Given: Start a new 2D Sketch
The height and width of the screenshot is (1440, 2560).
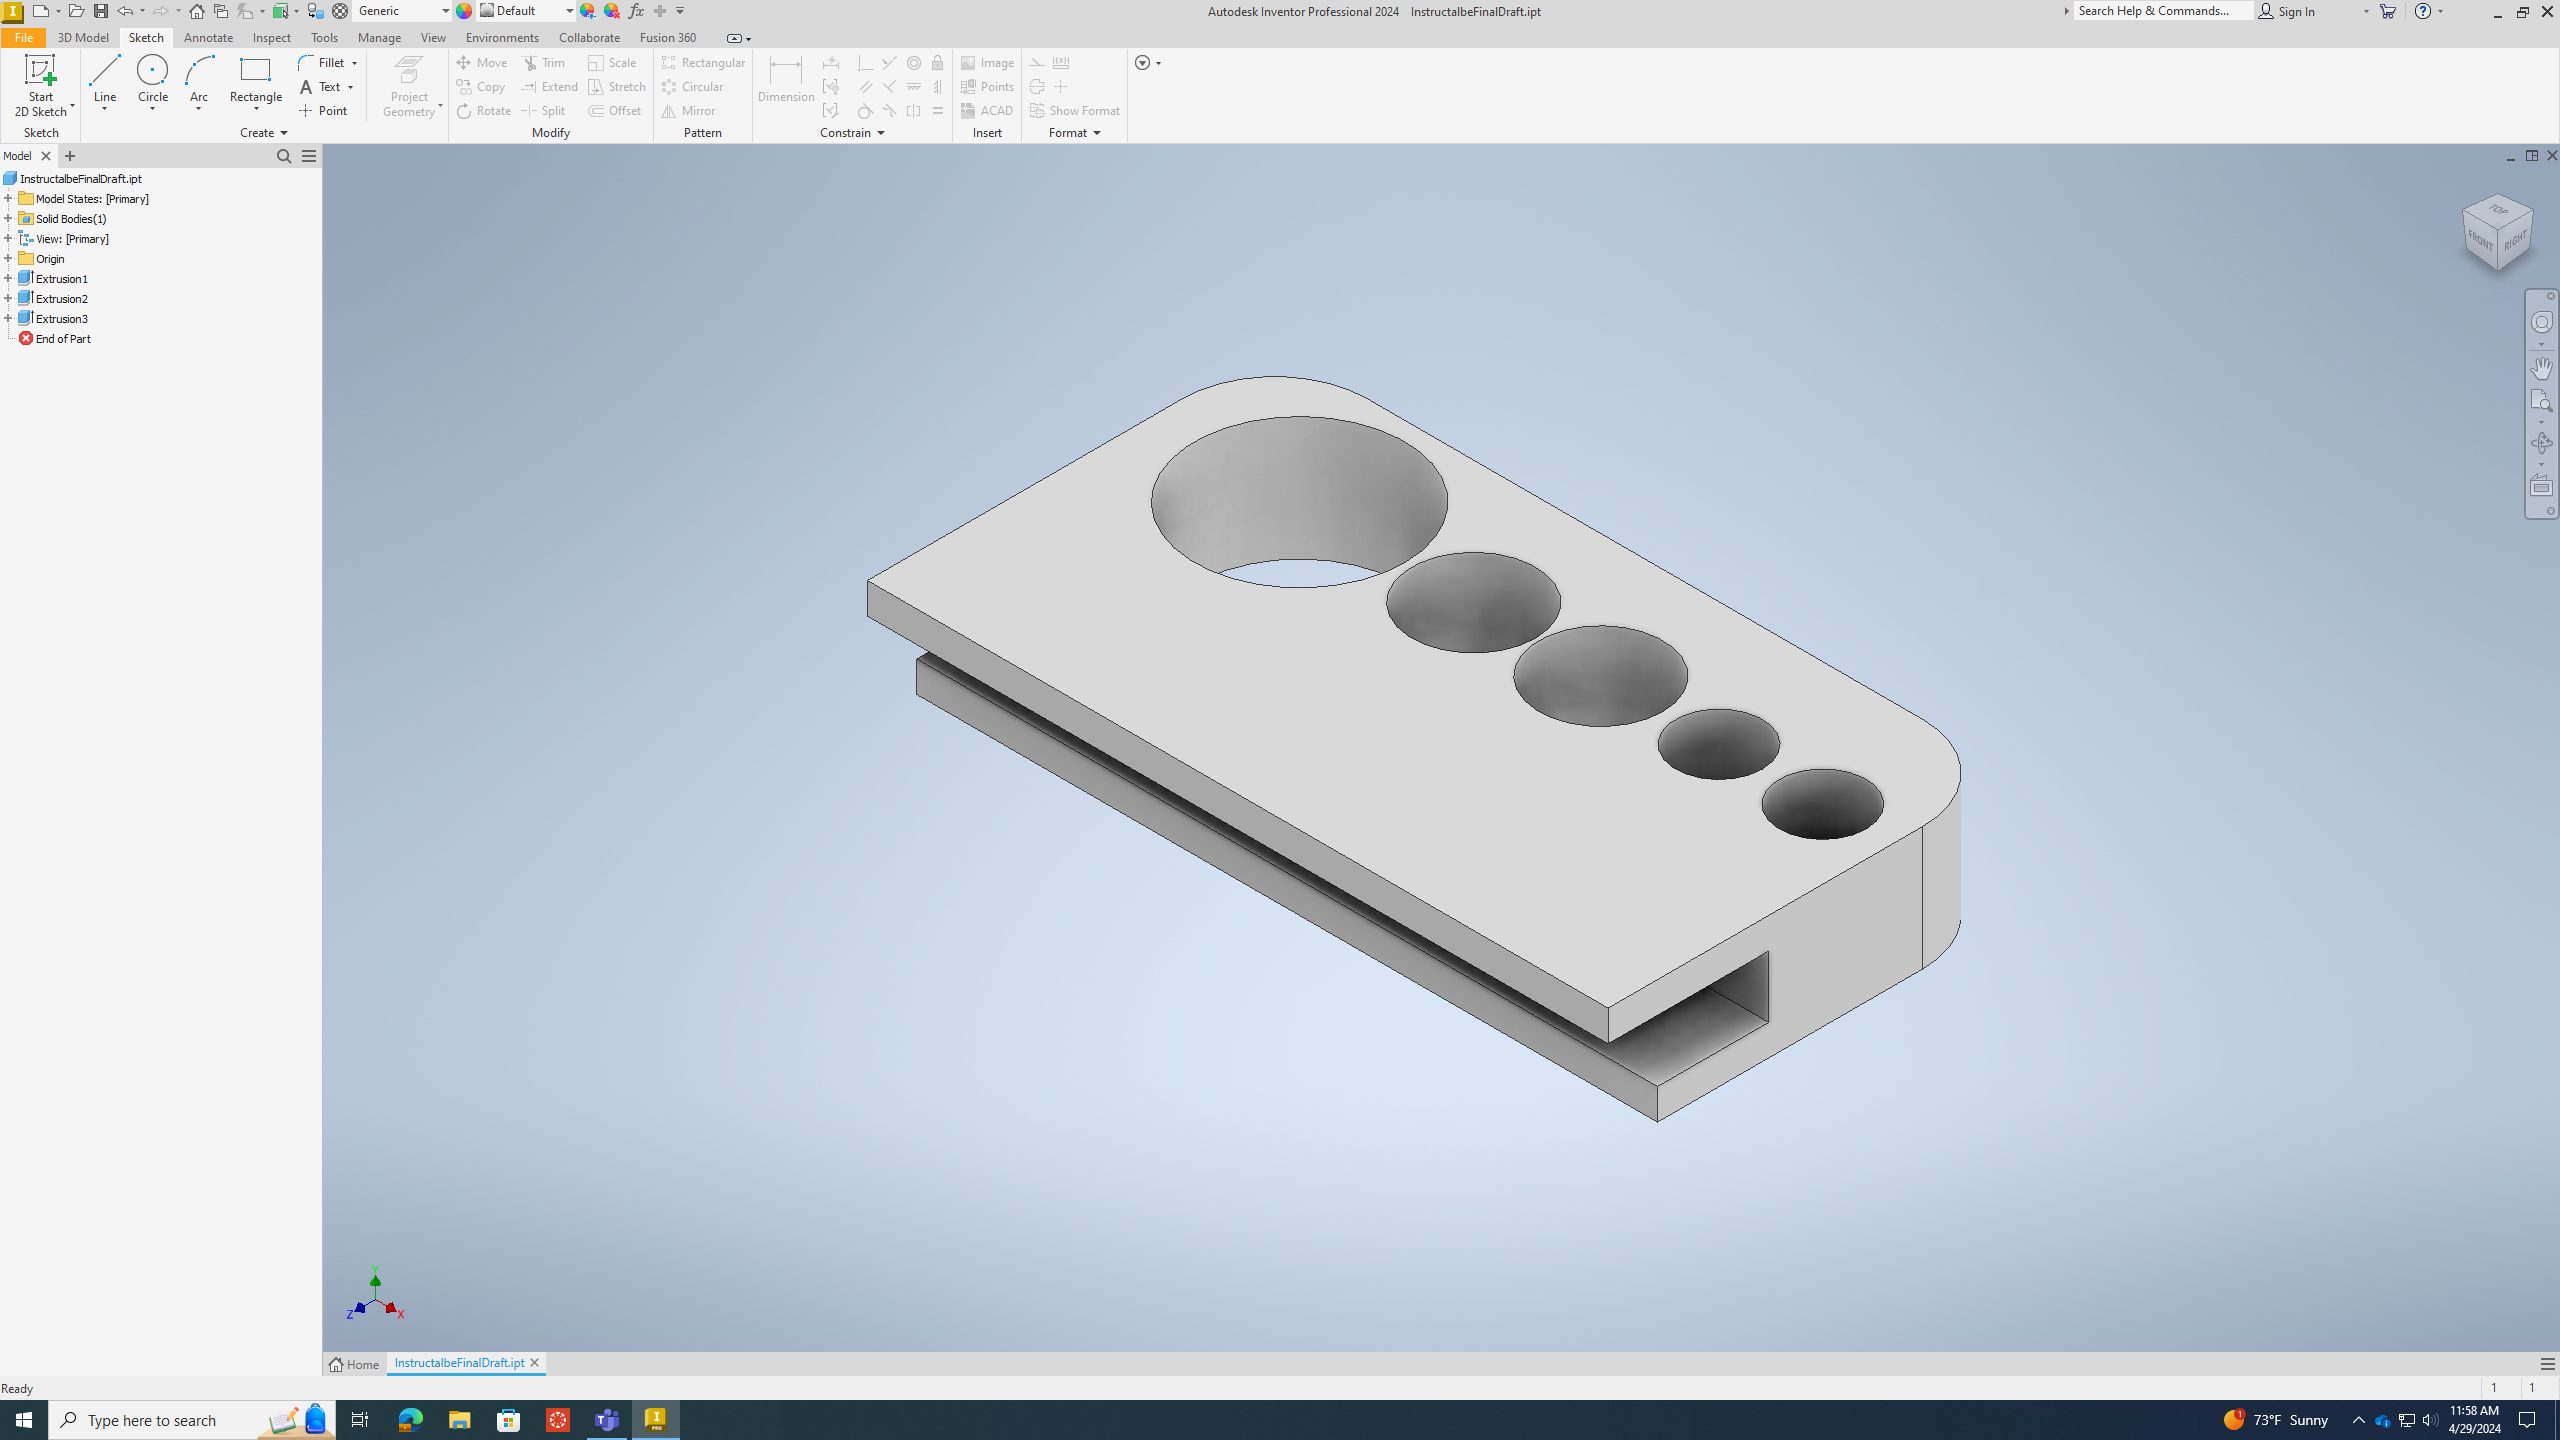Looking at the screenshot, I should click(x=40, y=86).
